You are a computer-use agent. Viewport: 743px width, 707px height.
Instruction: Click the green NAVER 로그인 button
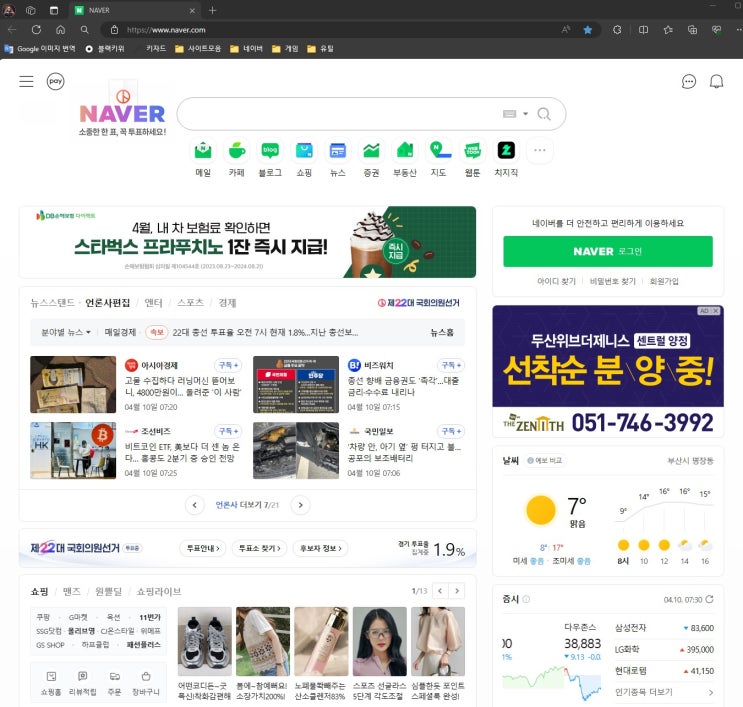coord(607,252)
